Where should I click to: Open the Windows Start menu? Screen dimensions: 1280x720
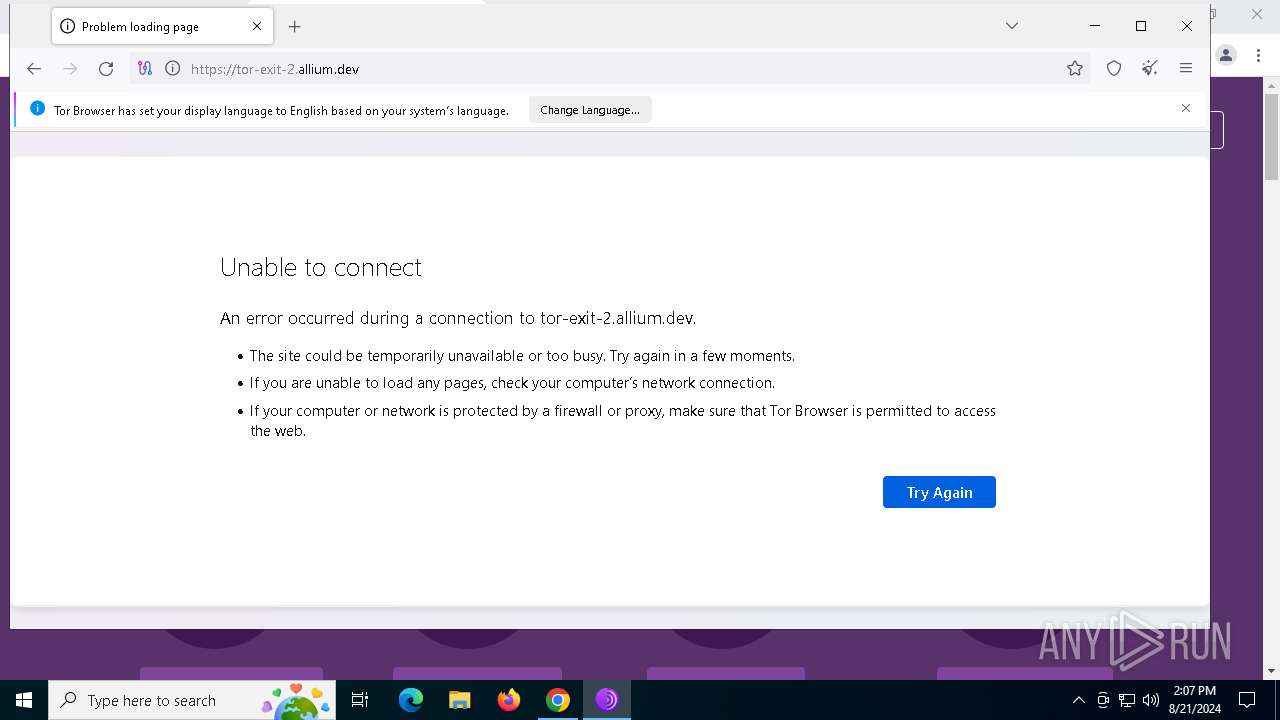[24, 700]
